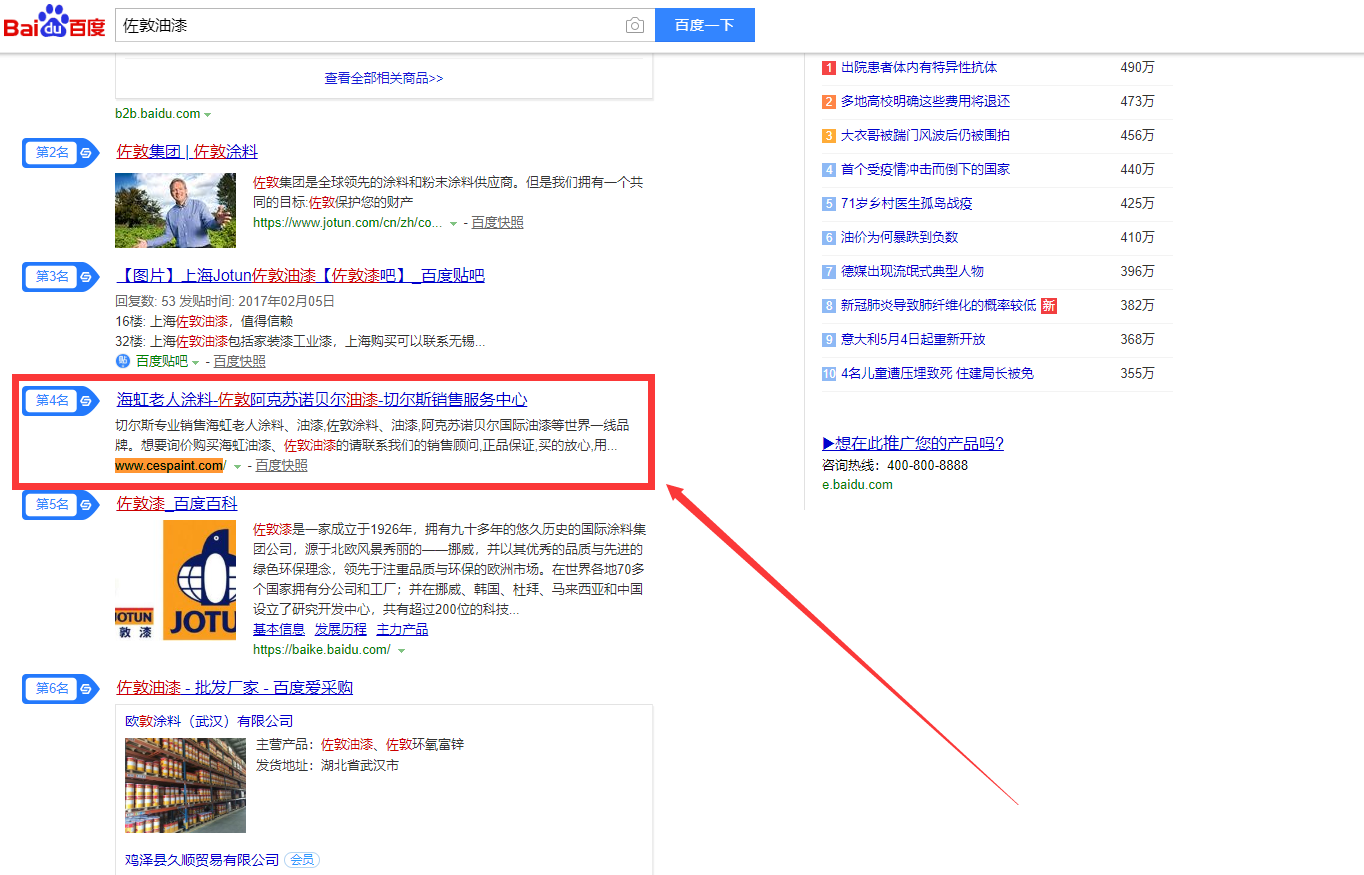Open 佐敦油漆 - 批发厂家 - 百度爱采购 result

click(x=235, y=688)
